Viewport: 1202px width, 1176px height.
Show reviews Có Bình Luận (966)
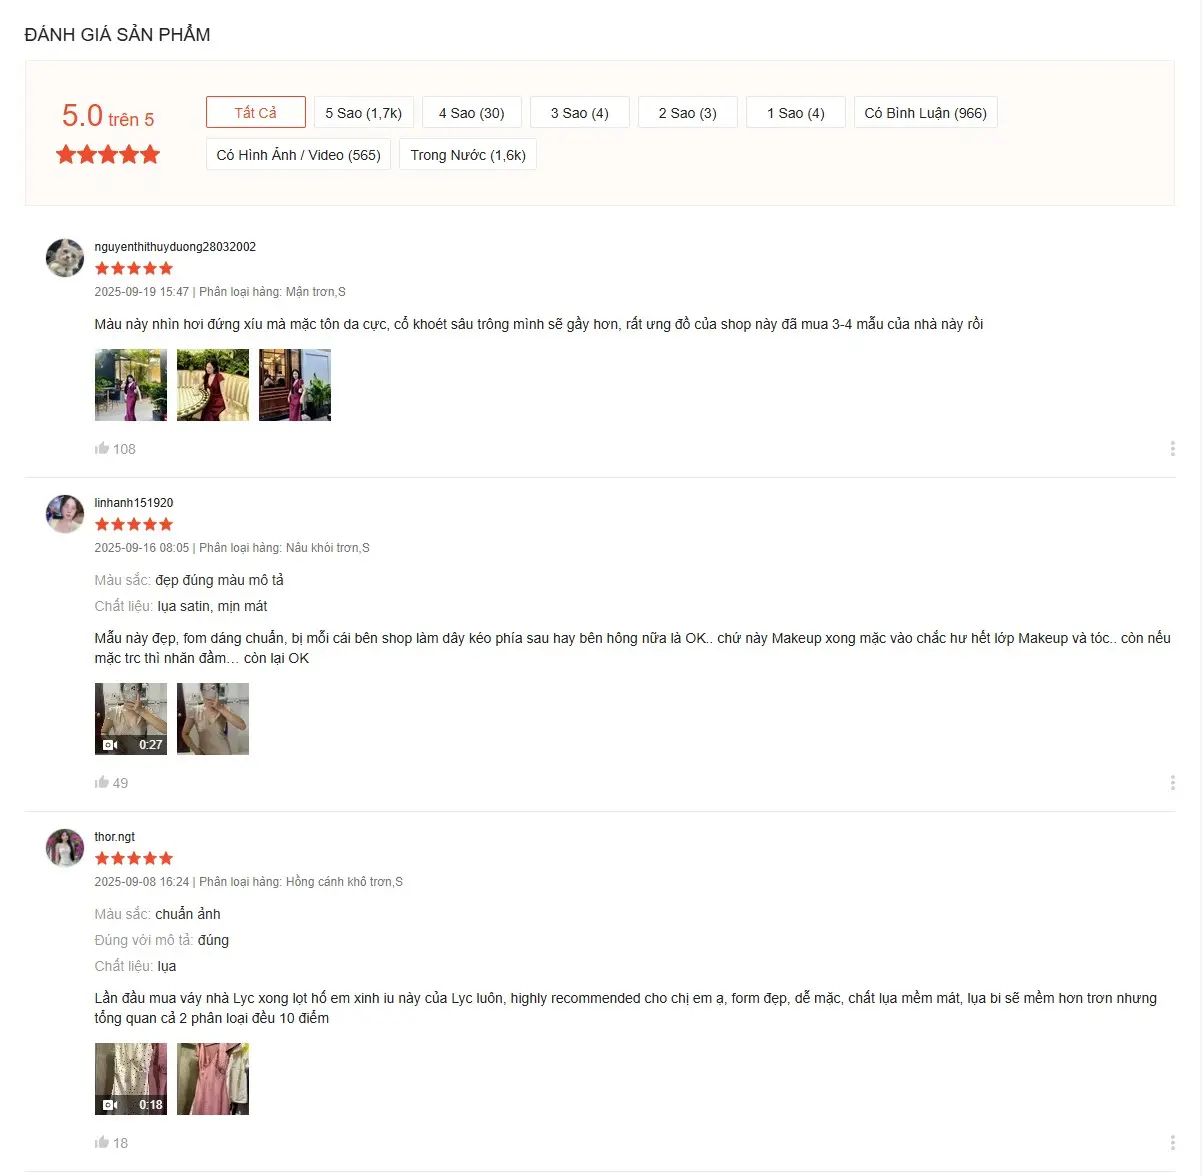(x=926, y=112)
